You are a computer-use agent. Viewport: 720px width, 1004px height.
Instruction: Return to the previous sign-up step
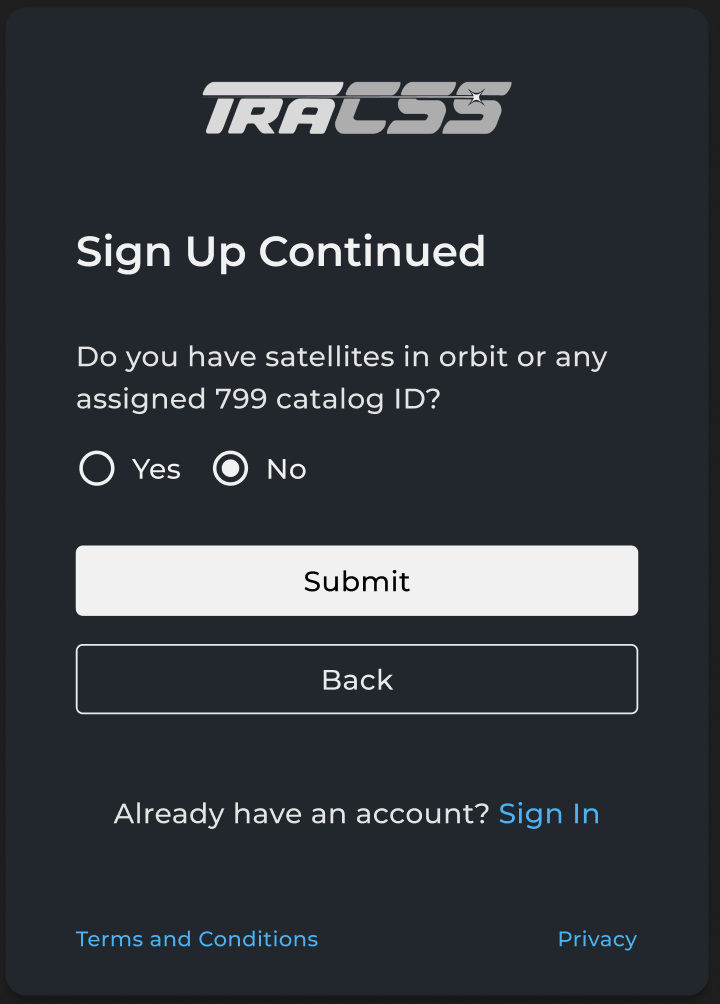[357, 680]
